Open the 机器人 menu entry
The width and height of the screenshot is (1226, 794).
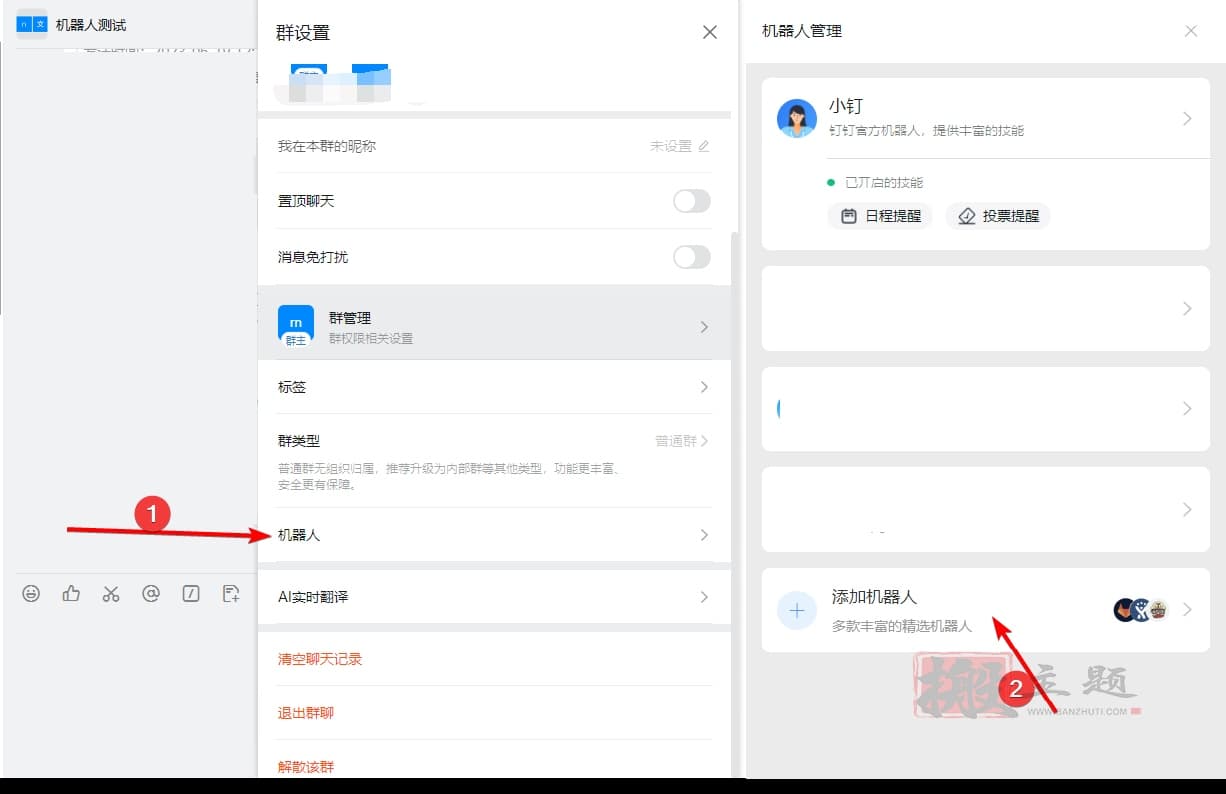tap(494, 535)
